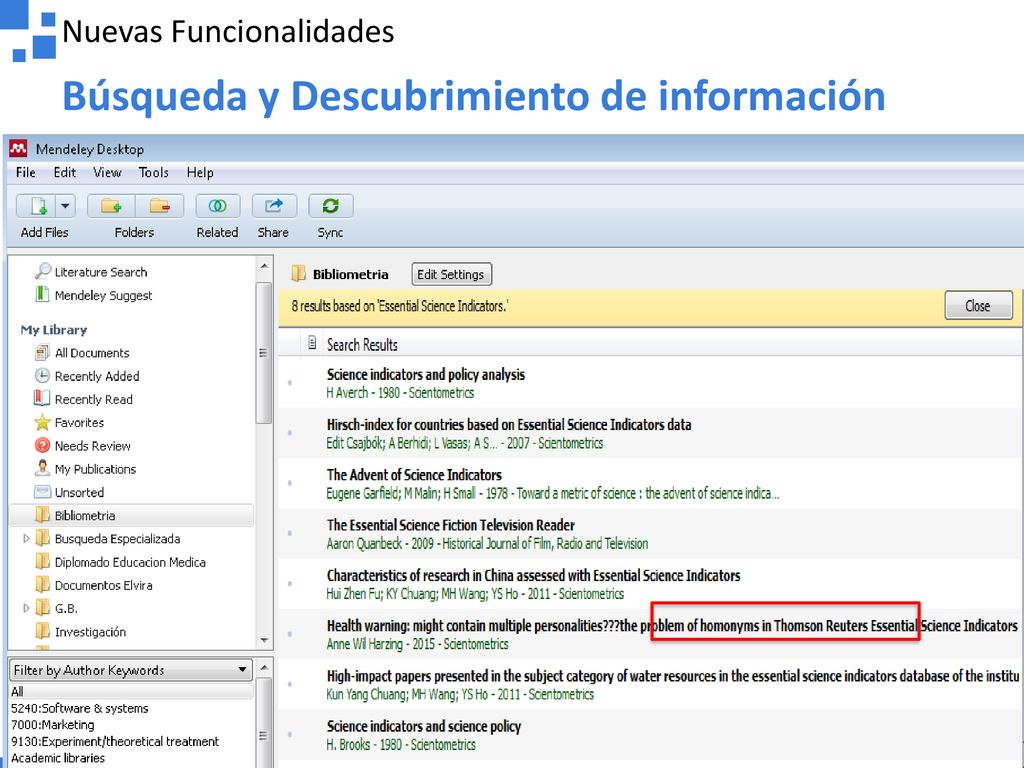Close the search results banner

point(978,306)
